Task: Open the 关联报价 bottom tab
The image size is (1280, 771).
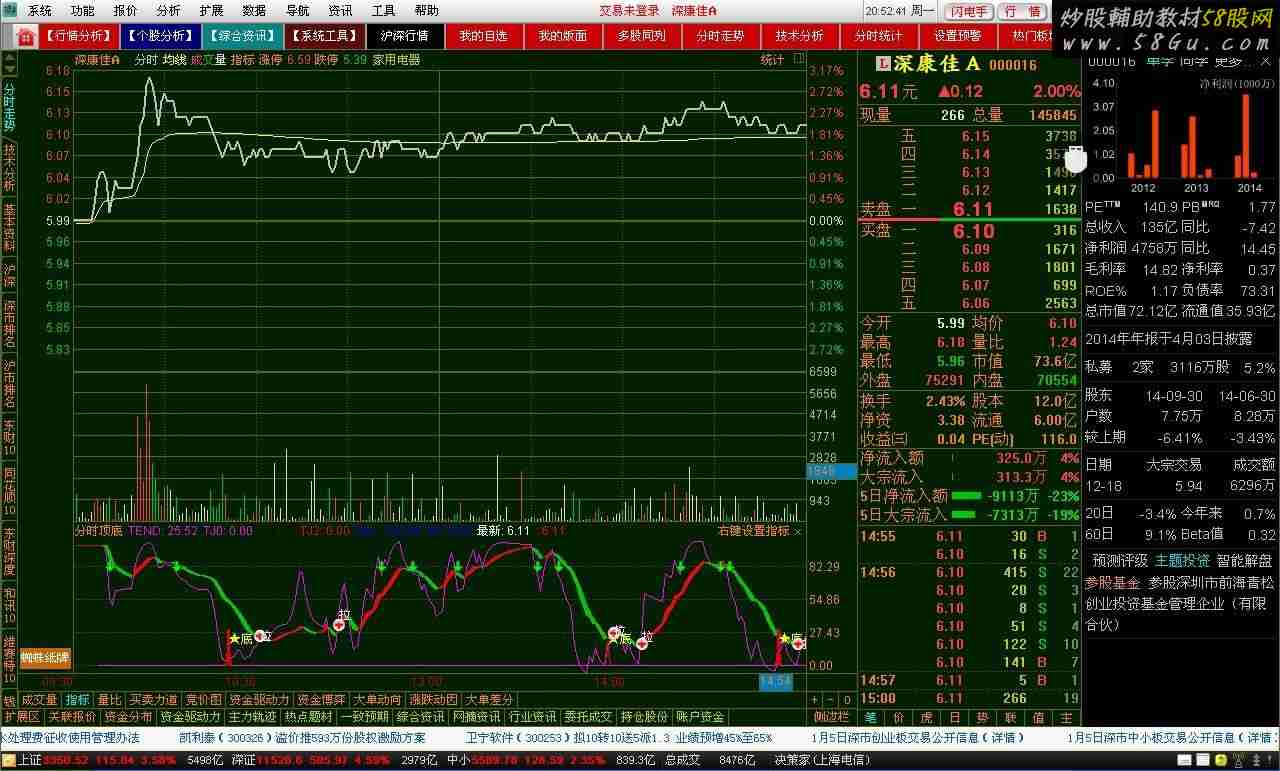Action: pos(72,717)
